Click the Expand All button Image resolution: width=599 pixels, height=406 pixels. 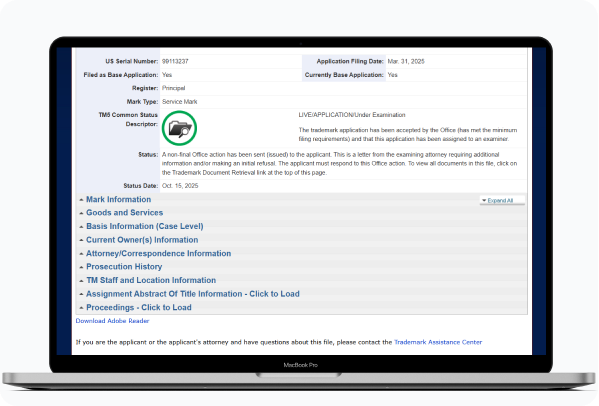tap(502, 201)
